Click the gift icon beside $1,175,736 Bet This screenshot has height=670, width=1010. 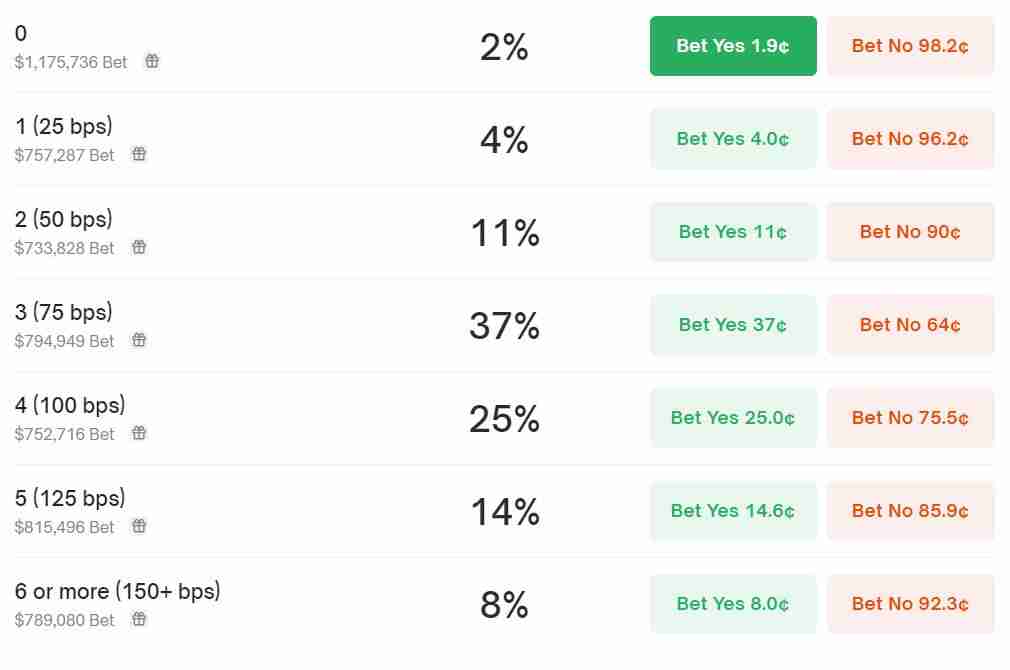coord(152,61)
